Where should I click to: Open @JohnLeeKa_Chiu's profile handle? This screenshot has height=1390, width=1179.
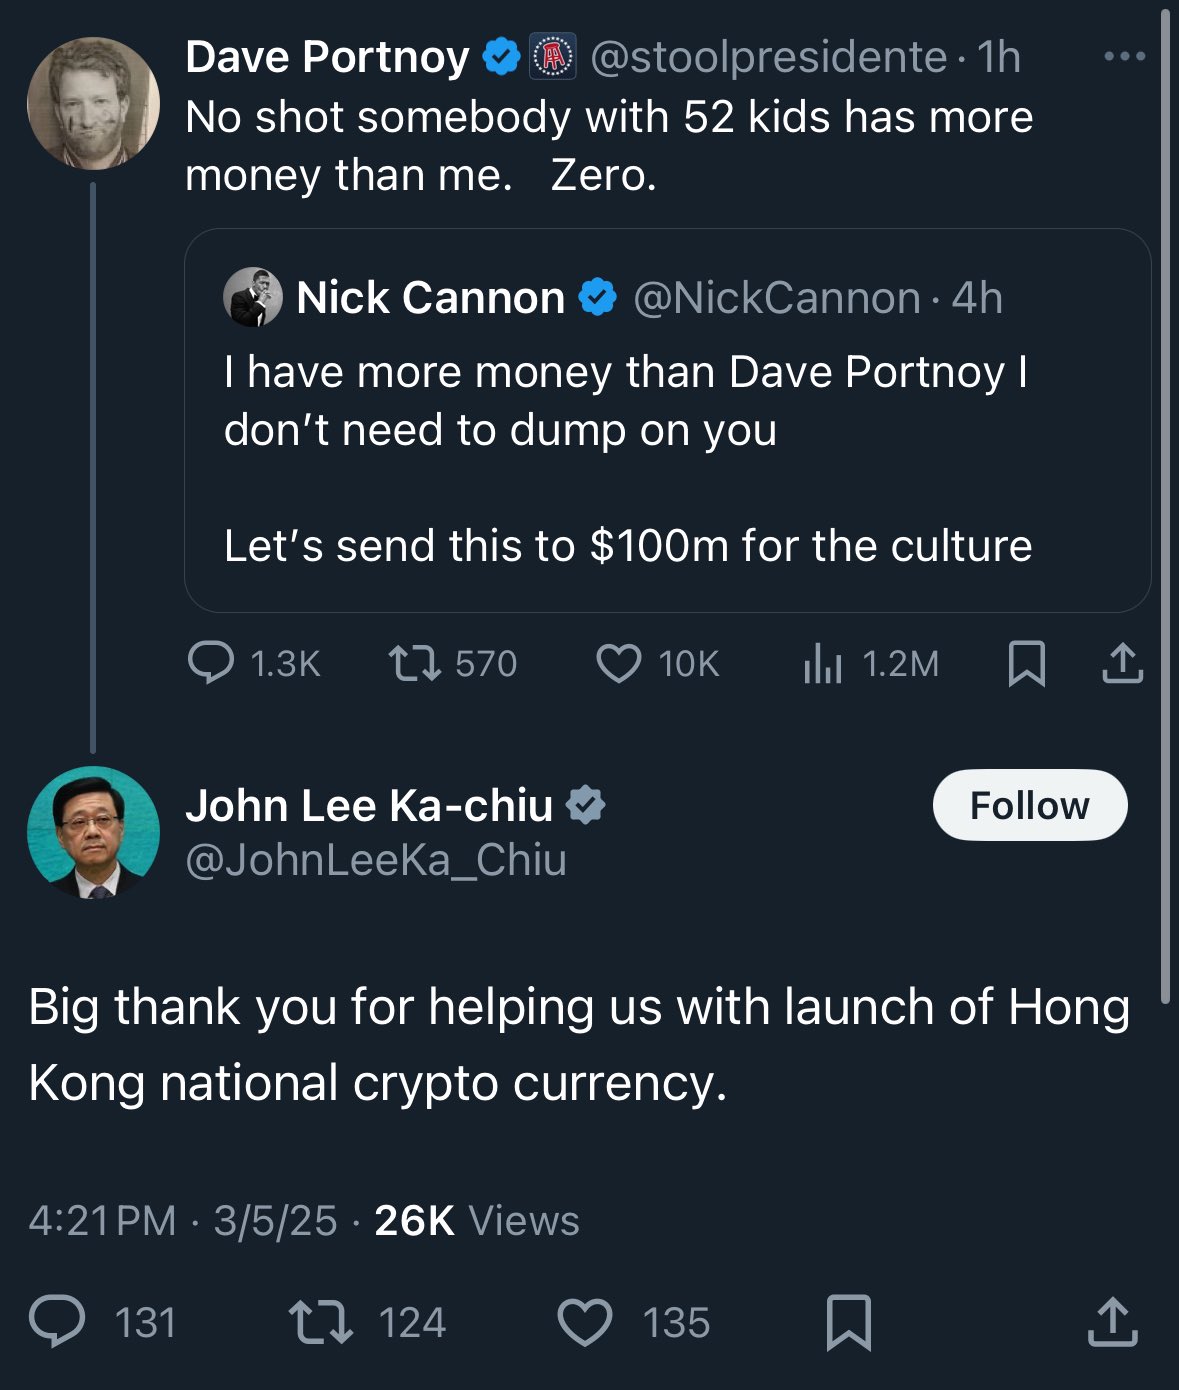pyautogui.click(x=375, y=861)
